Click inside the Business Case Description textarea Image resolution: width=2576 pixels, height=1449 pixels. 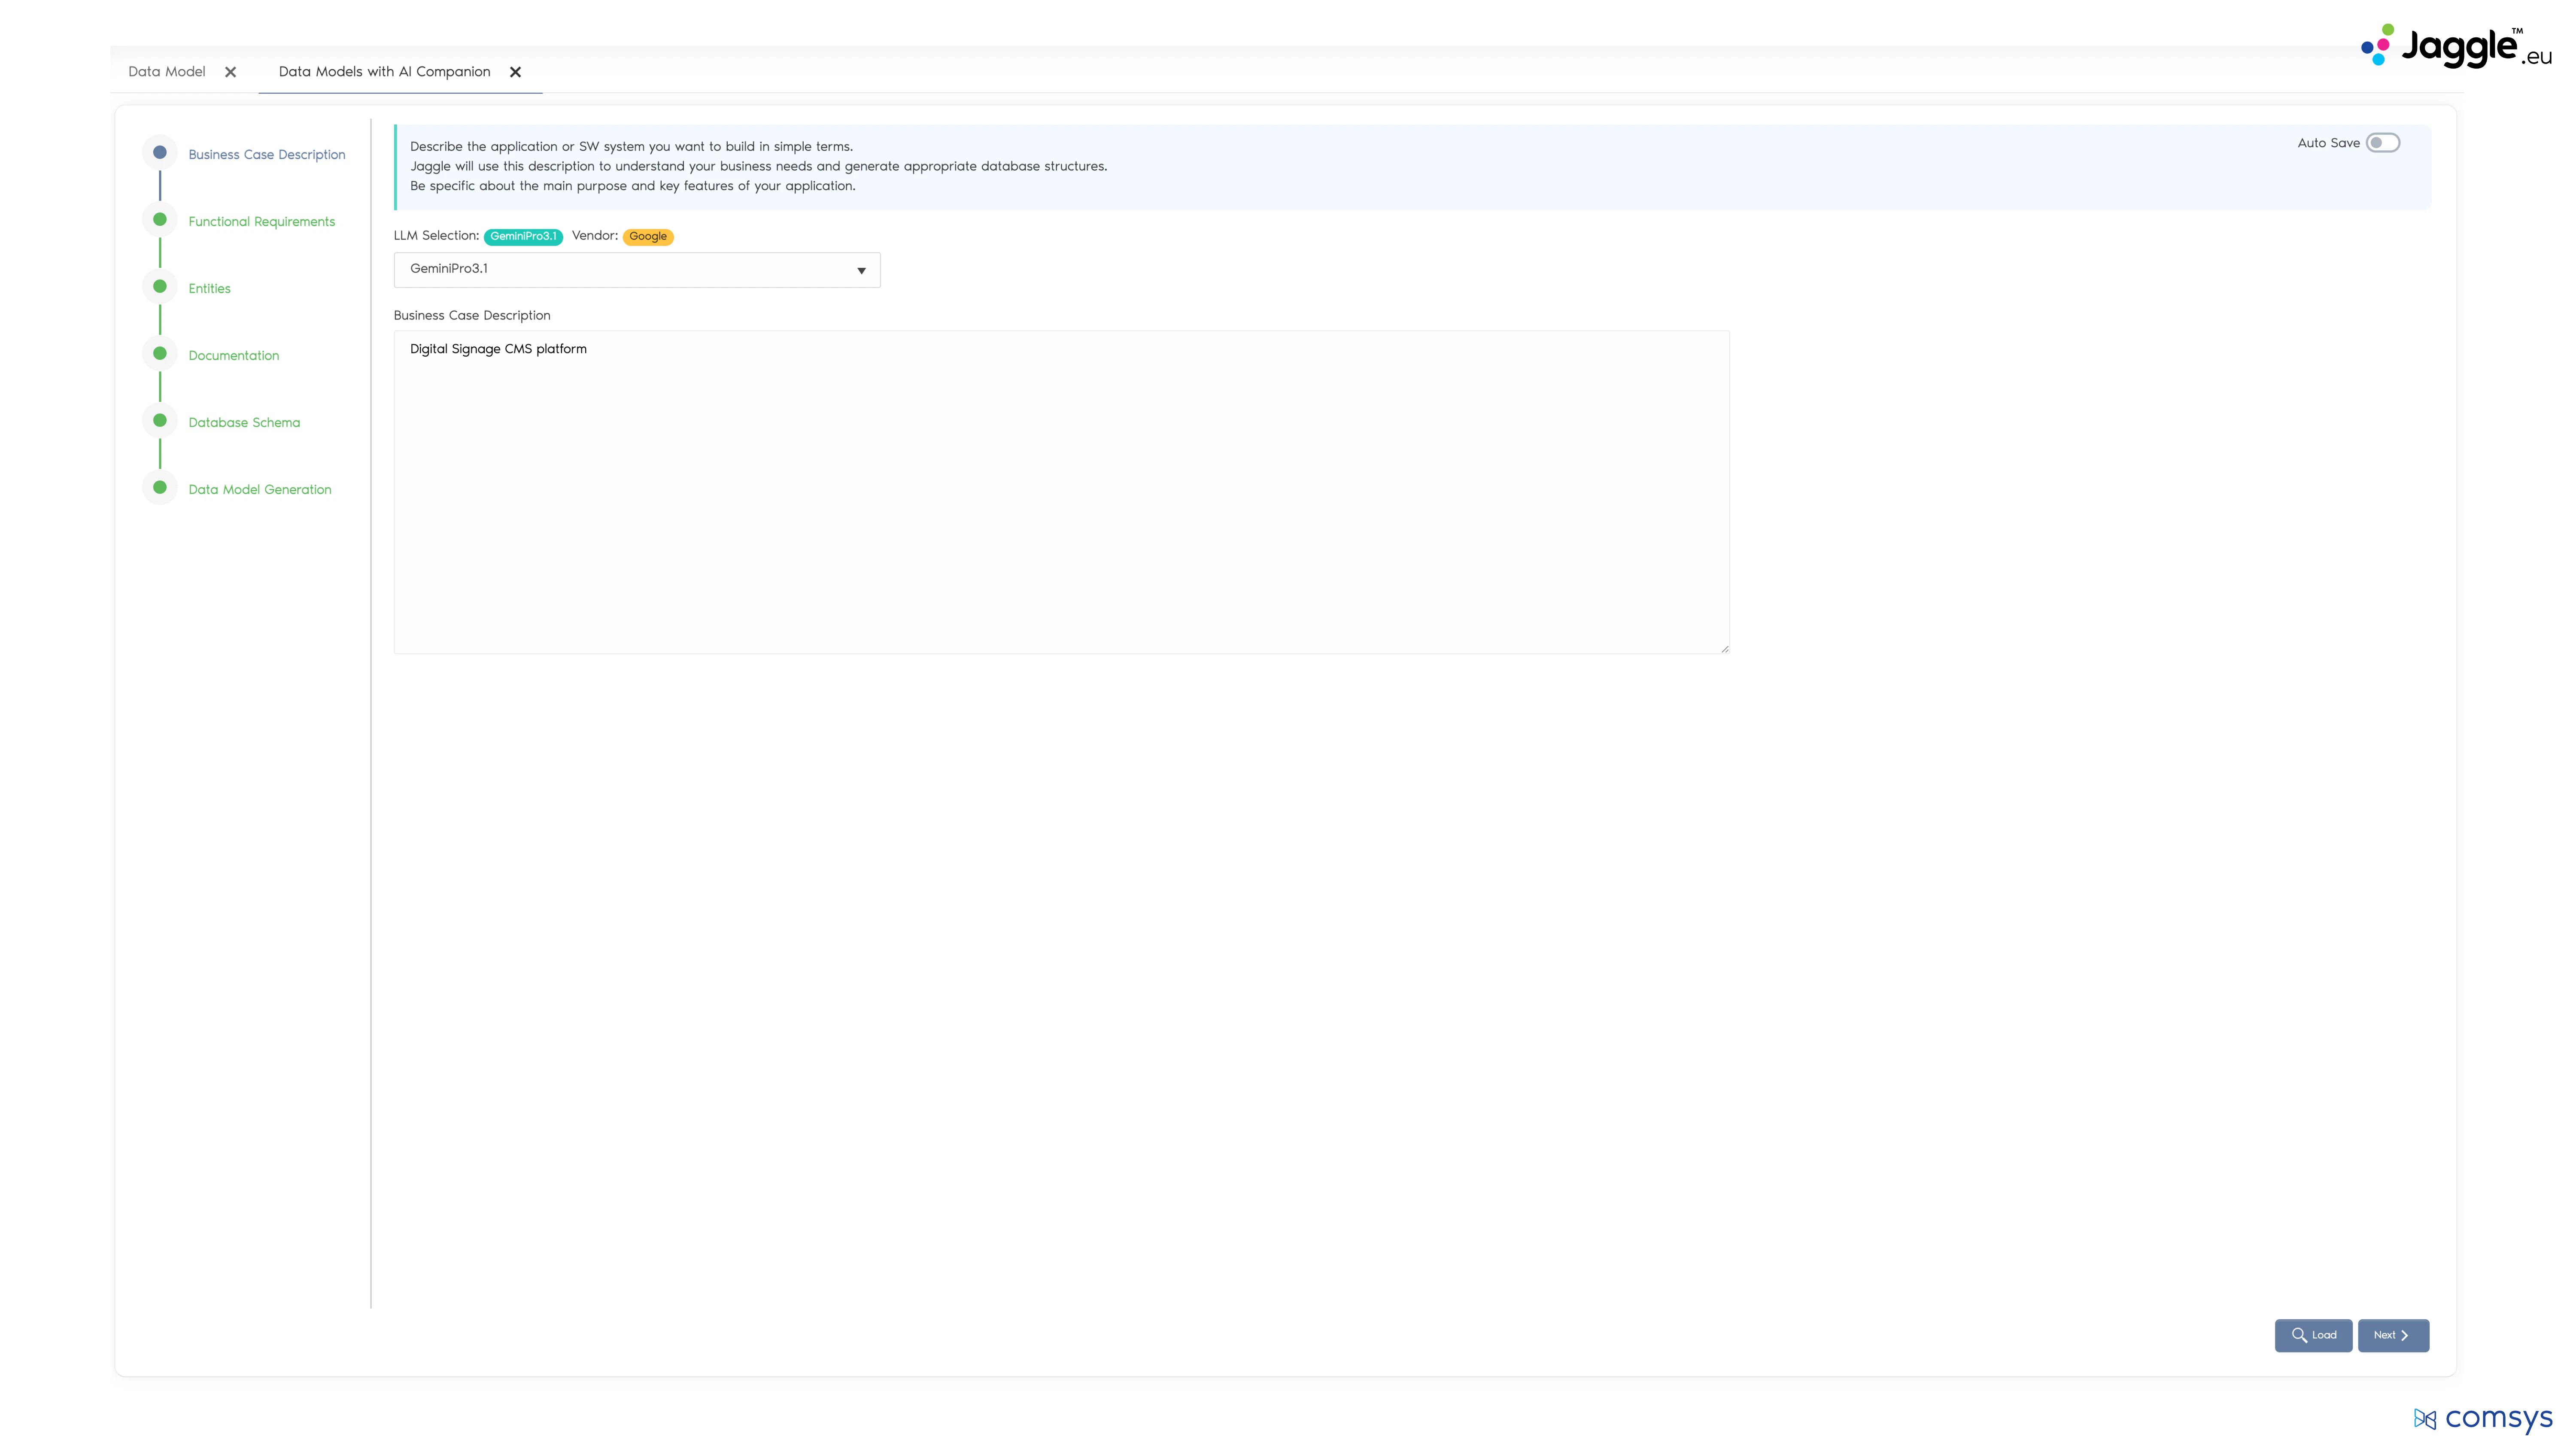click(x=1060, y=490)
